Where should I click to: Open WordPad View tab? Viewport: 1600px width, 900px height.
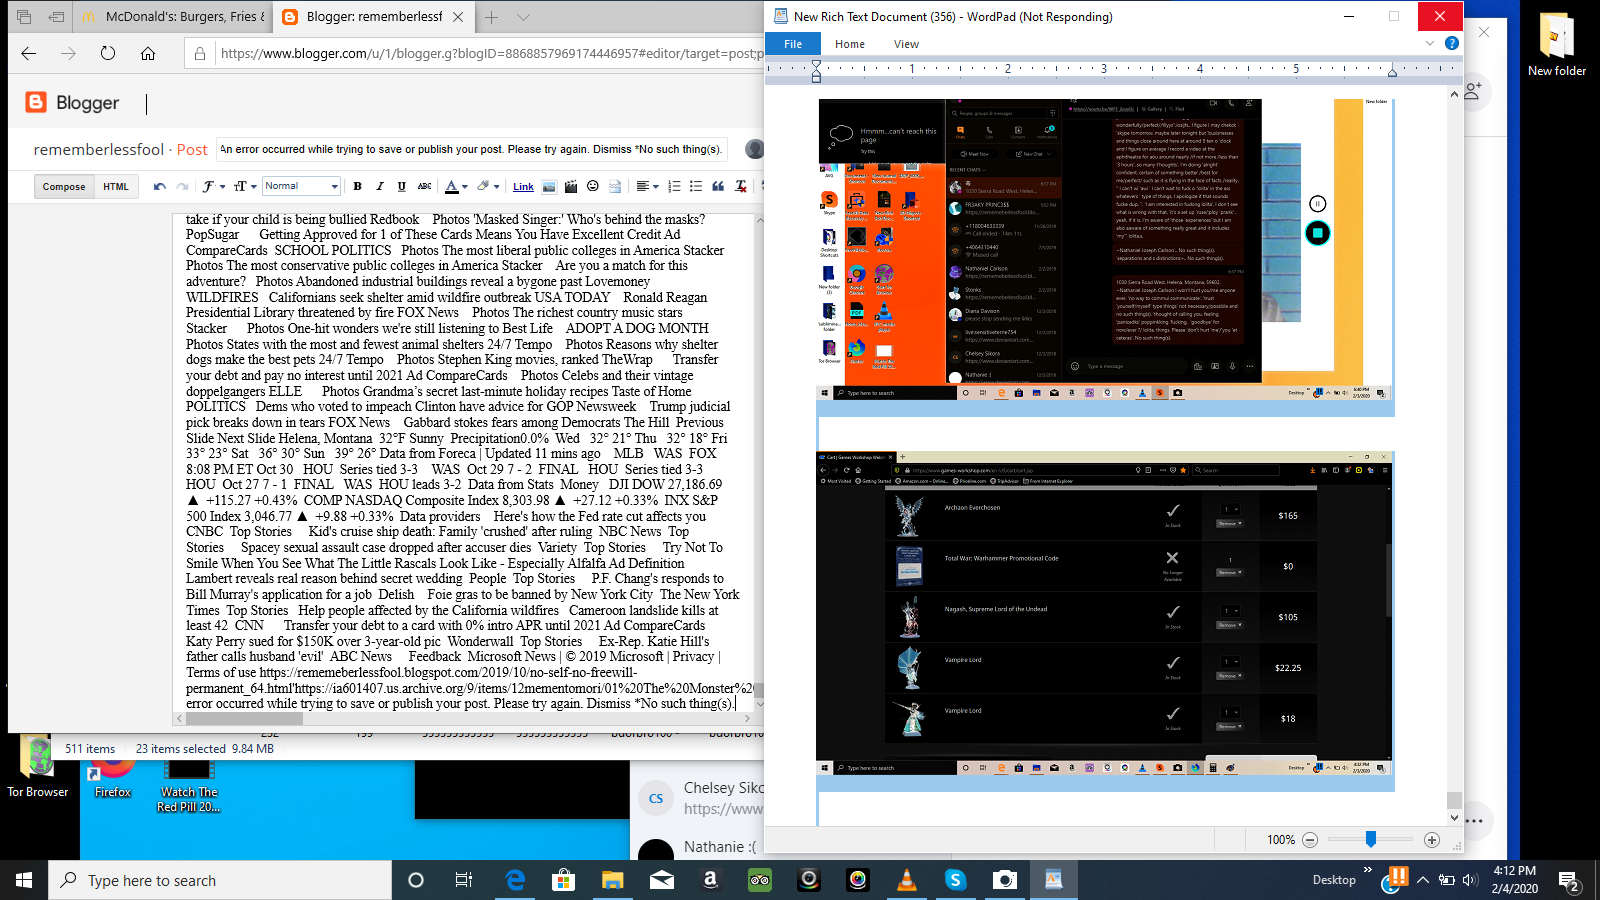[x=907, y=44]
